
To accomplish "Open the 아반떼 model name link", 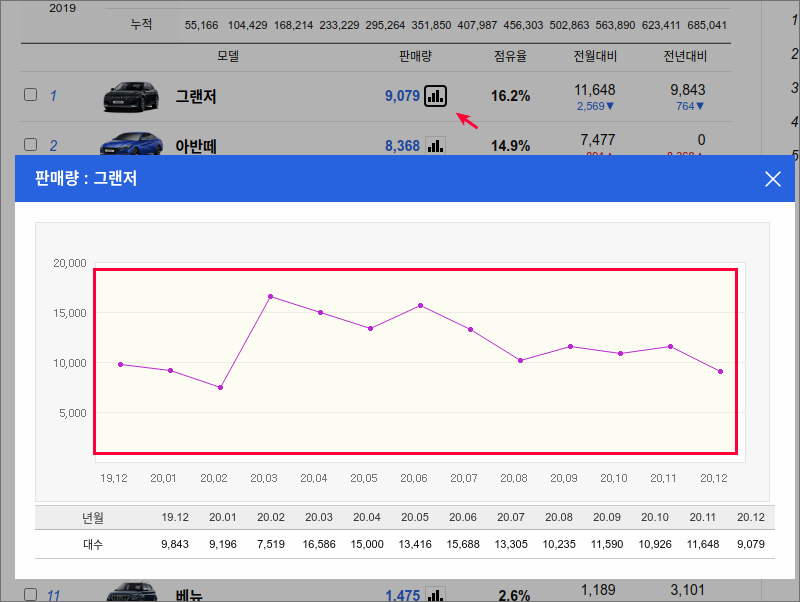I will 196,146.
